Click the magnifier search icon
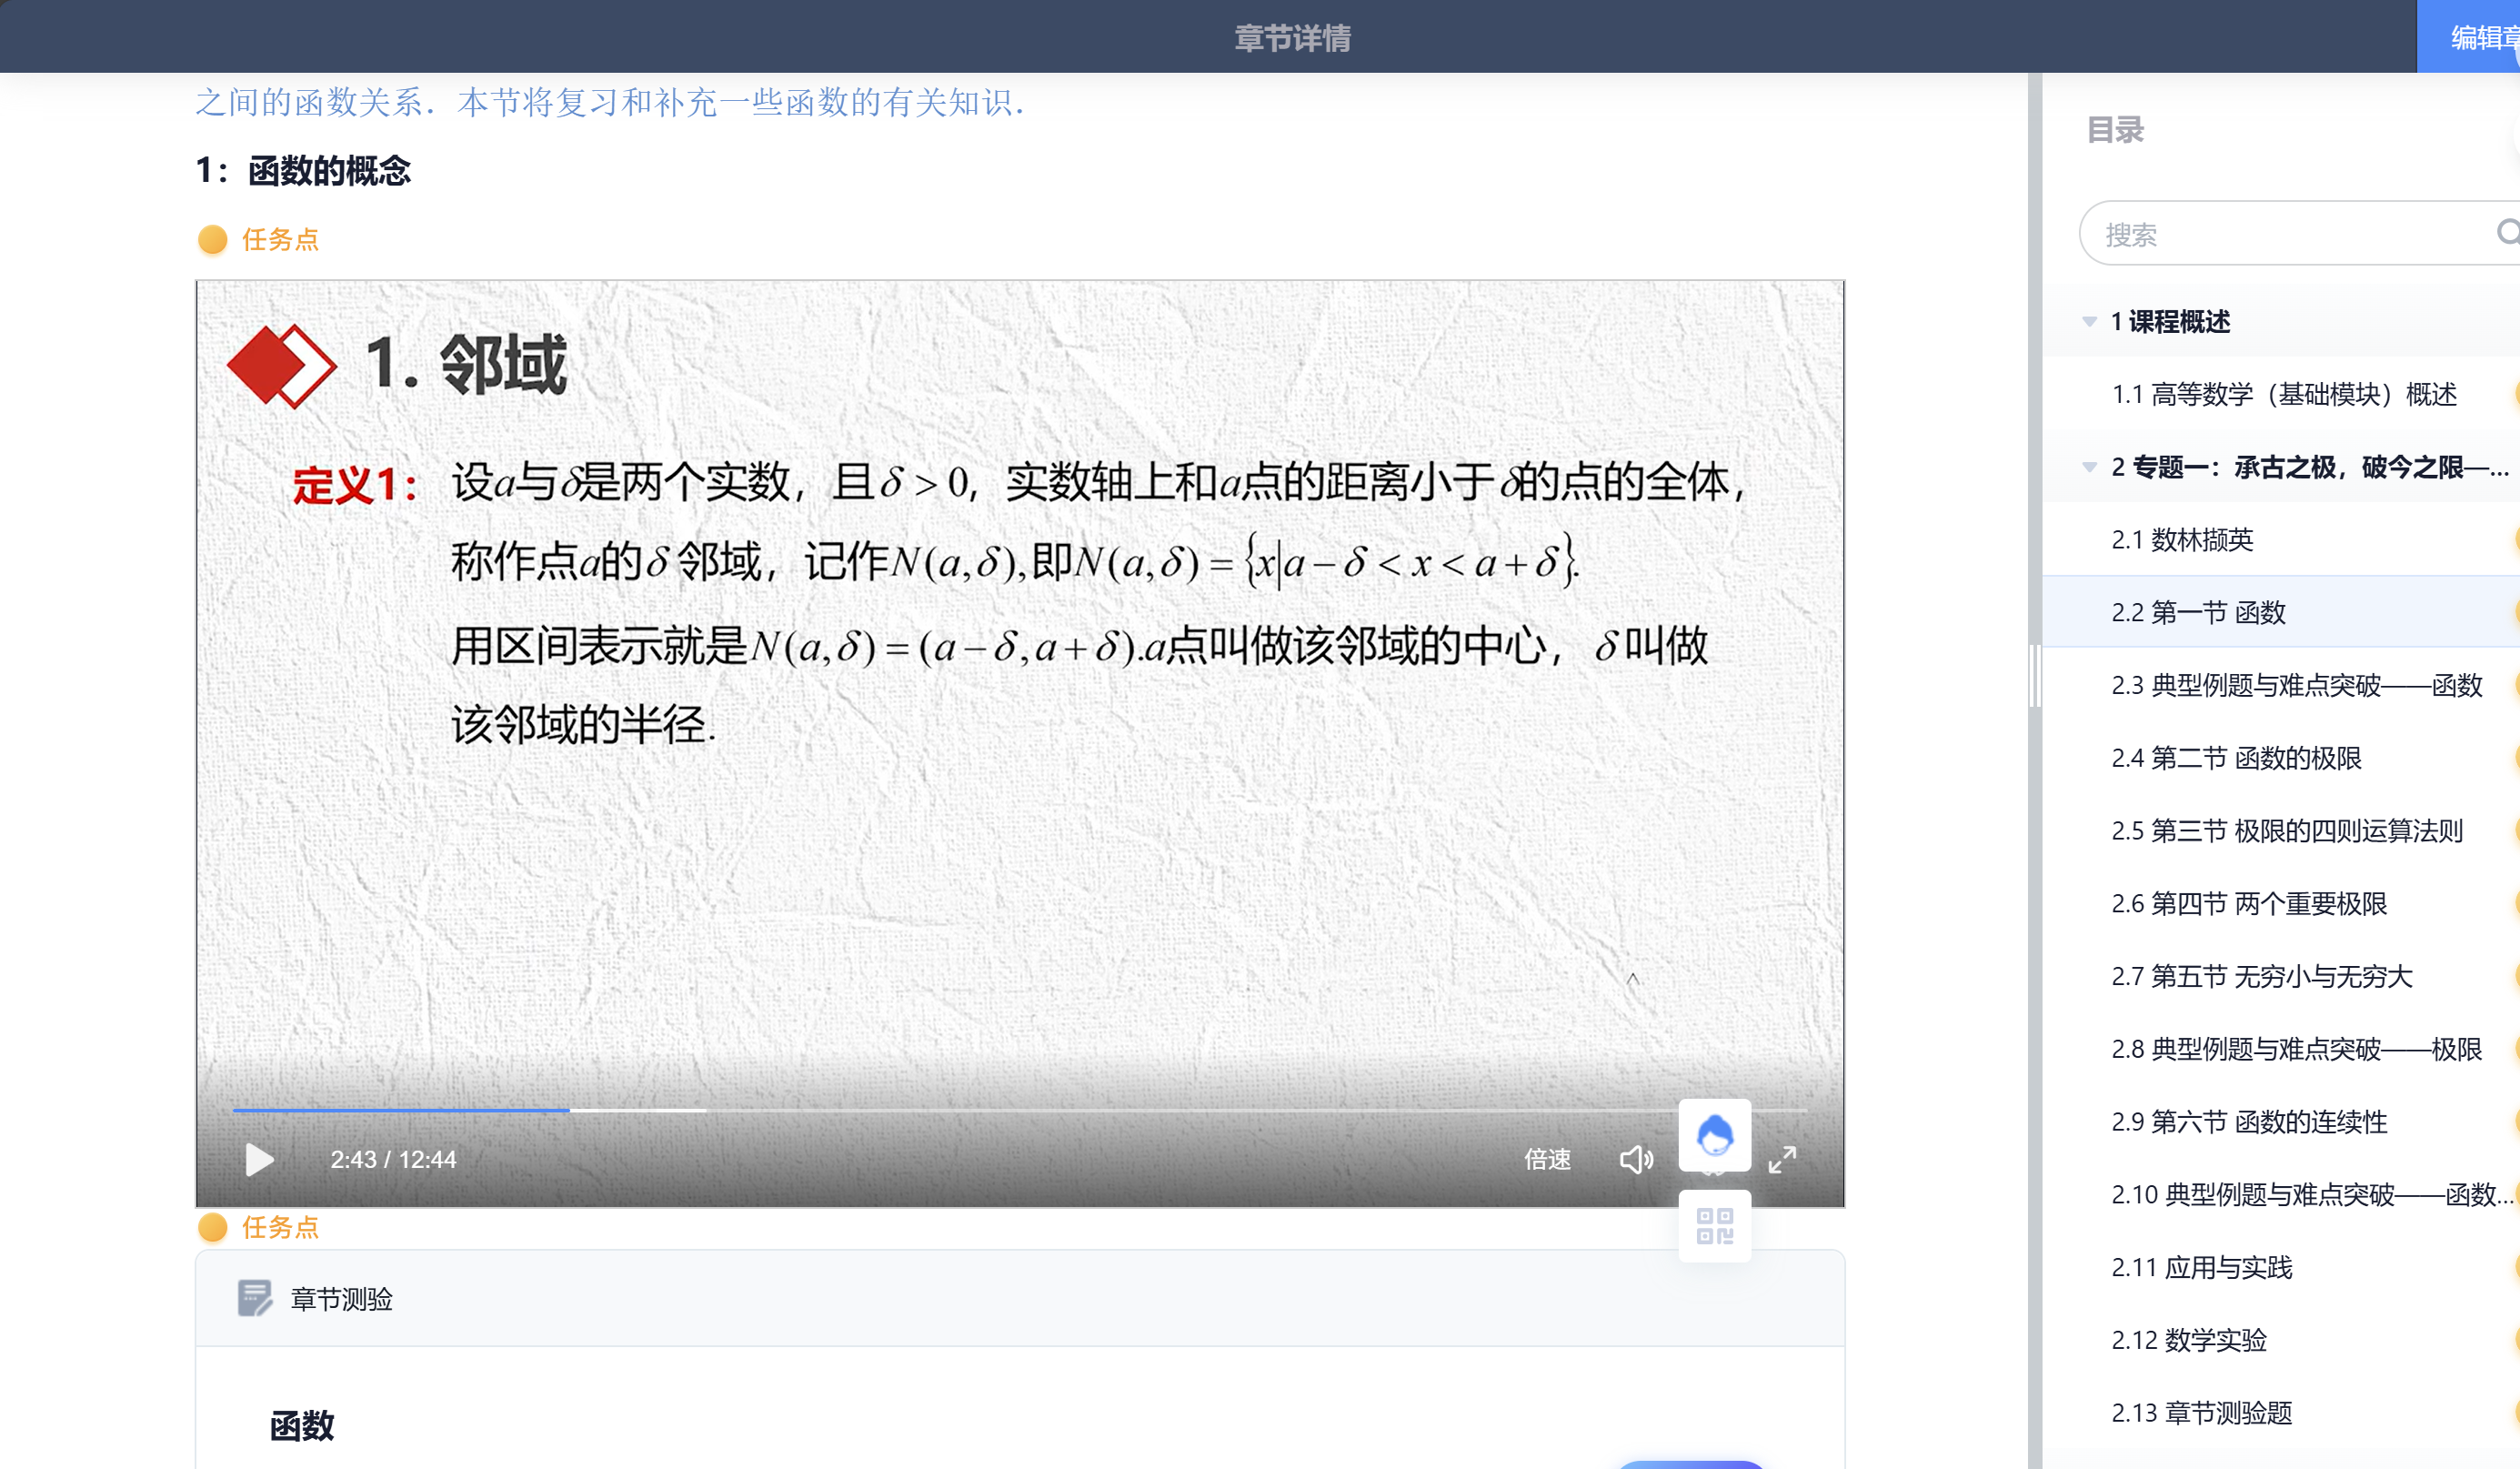 (x=2507, y=233)
